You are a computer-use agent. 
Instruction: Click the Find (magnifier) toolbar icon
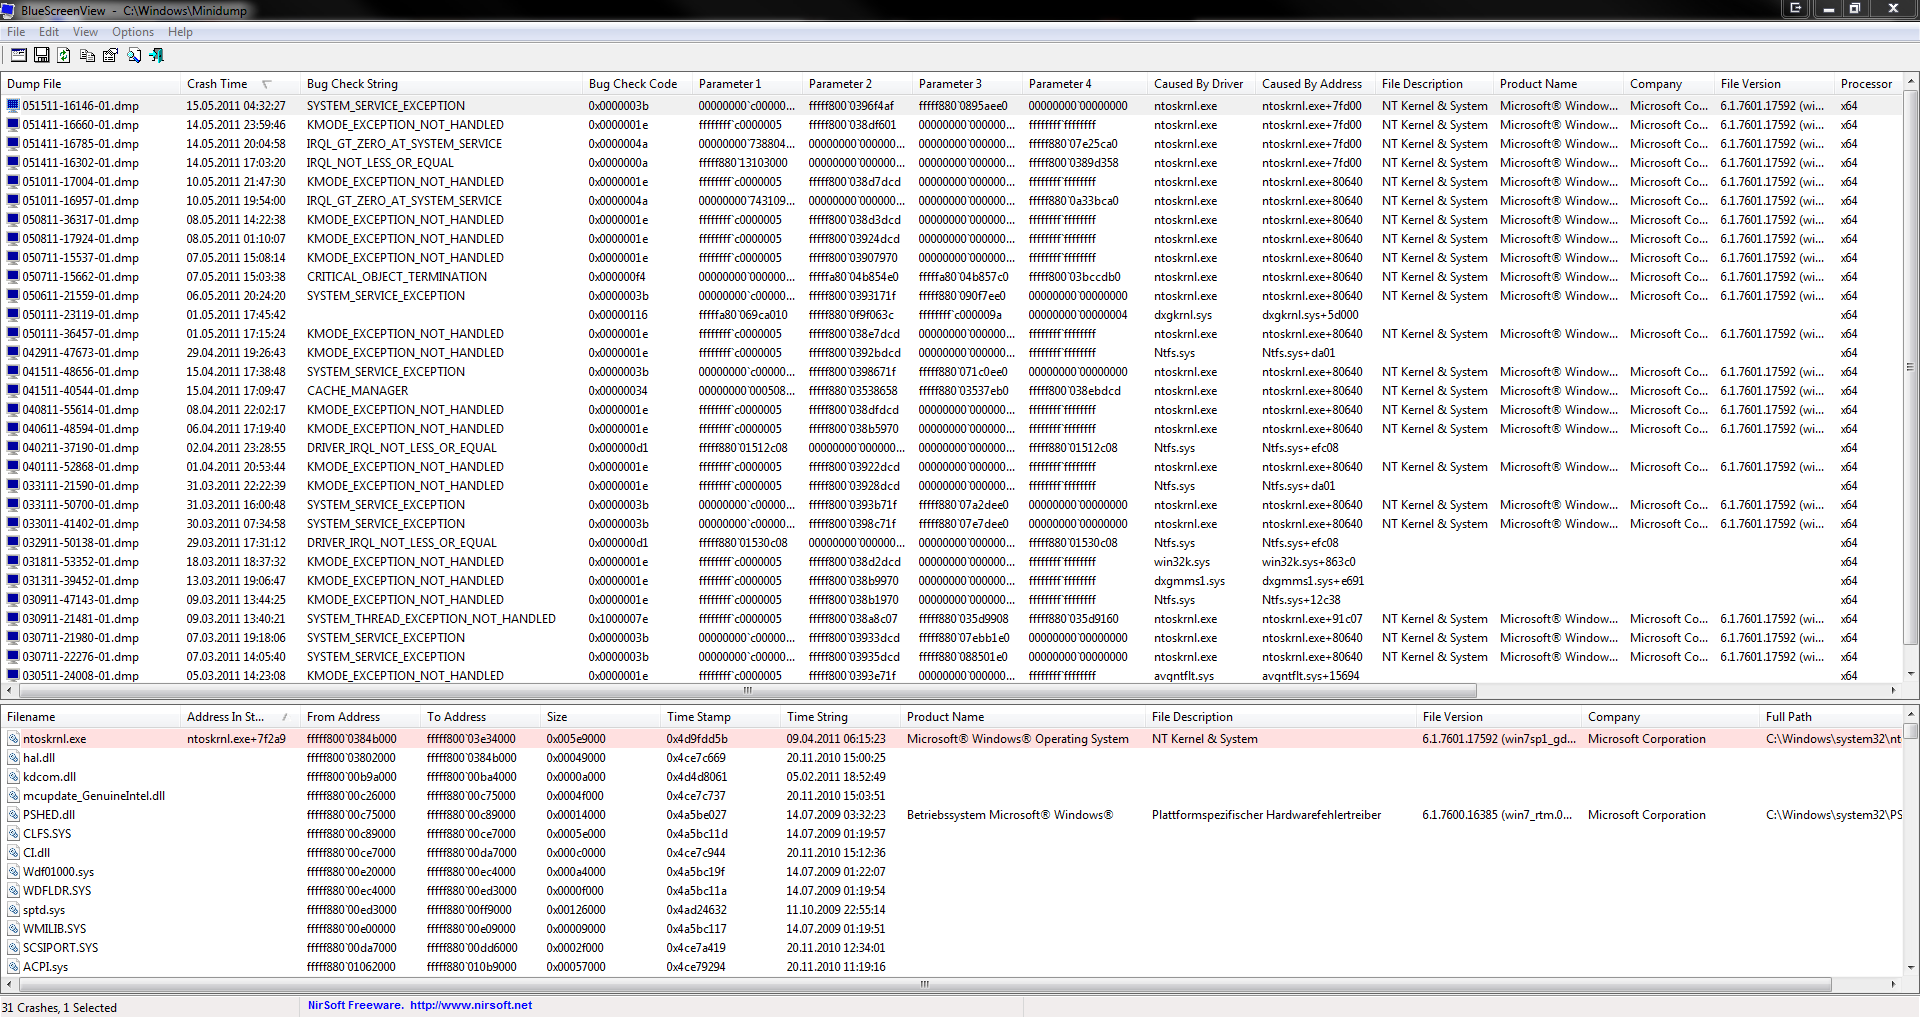pyautogui.click(x=133, y=55)
